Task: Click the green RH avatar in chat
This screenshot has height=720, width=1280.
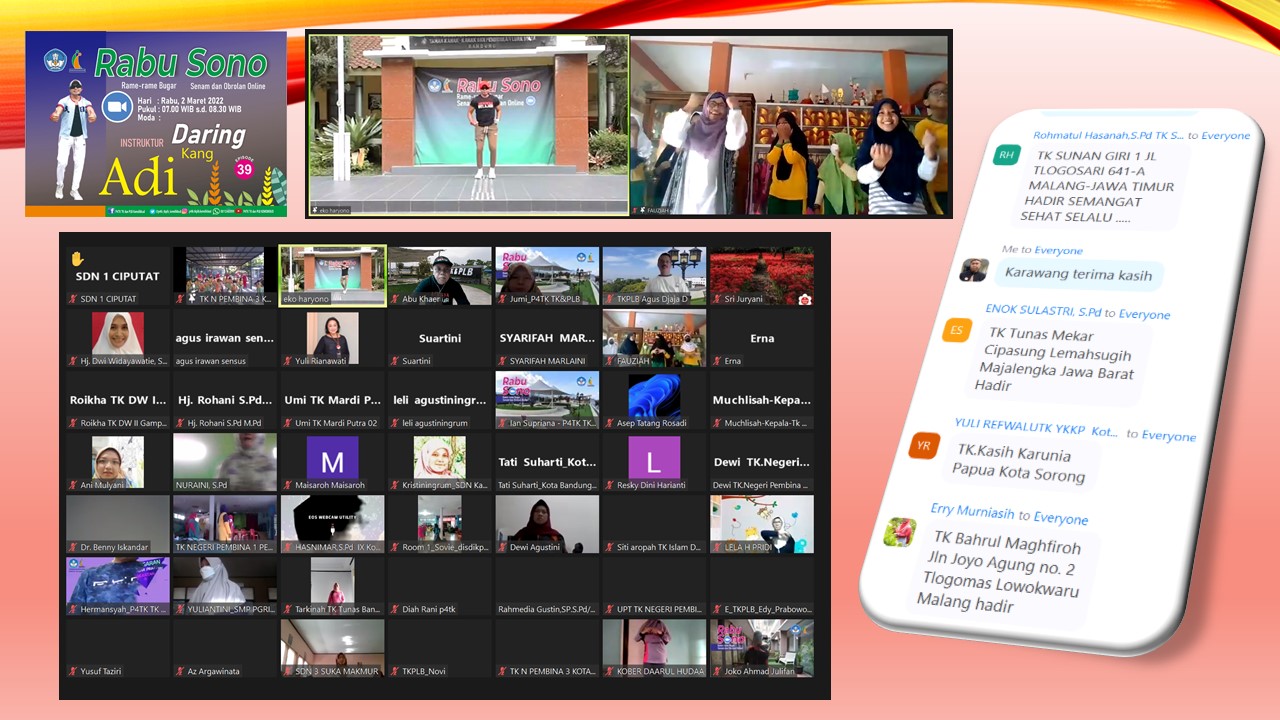Action: (1005, 154)
